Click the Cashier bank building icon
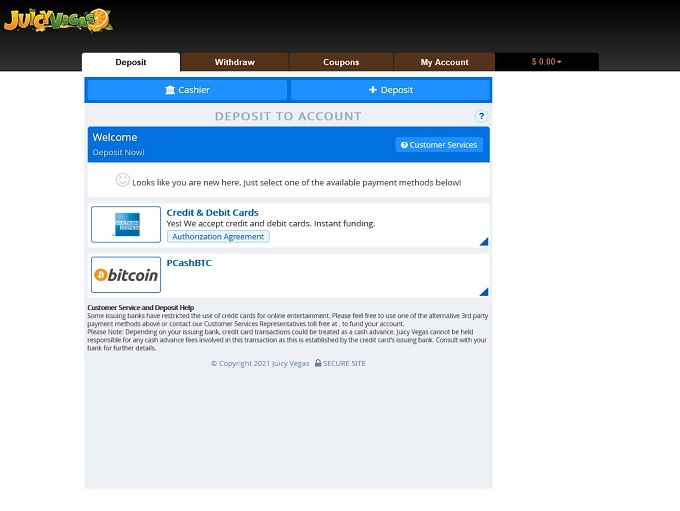The height and width of the screenshot is (511, 680). (170, 90)
